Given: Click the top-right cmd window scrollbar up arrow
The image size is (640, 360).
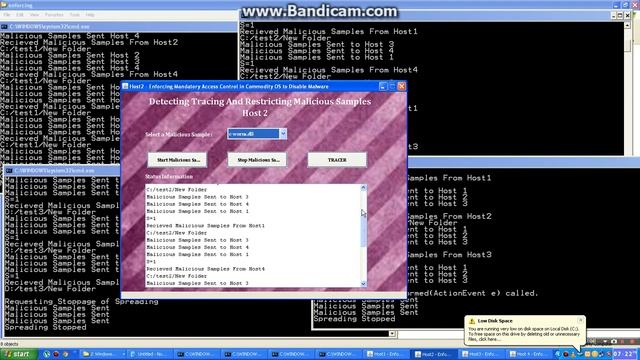Looking at the screenshot, I should coord(627,25).
